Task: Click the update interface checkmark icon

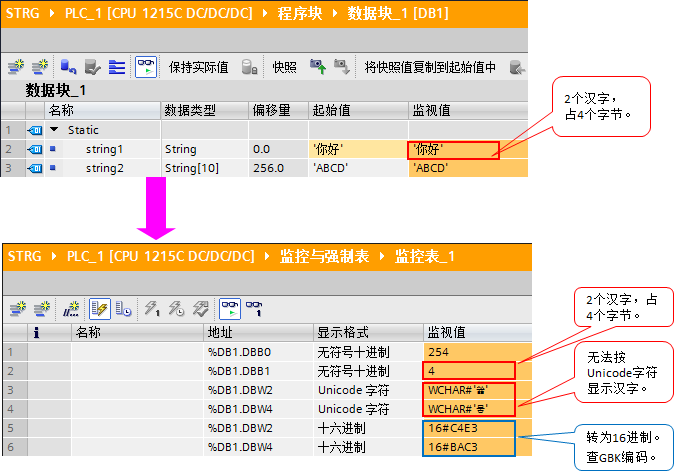Action: [x=92, y=67]
